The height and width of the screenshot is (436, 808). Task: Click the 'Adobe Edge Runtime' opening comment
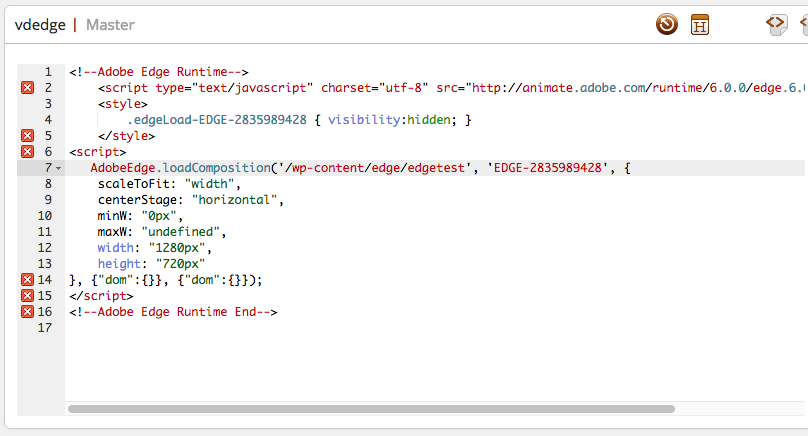[159, 72]
